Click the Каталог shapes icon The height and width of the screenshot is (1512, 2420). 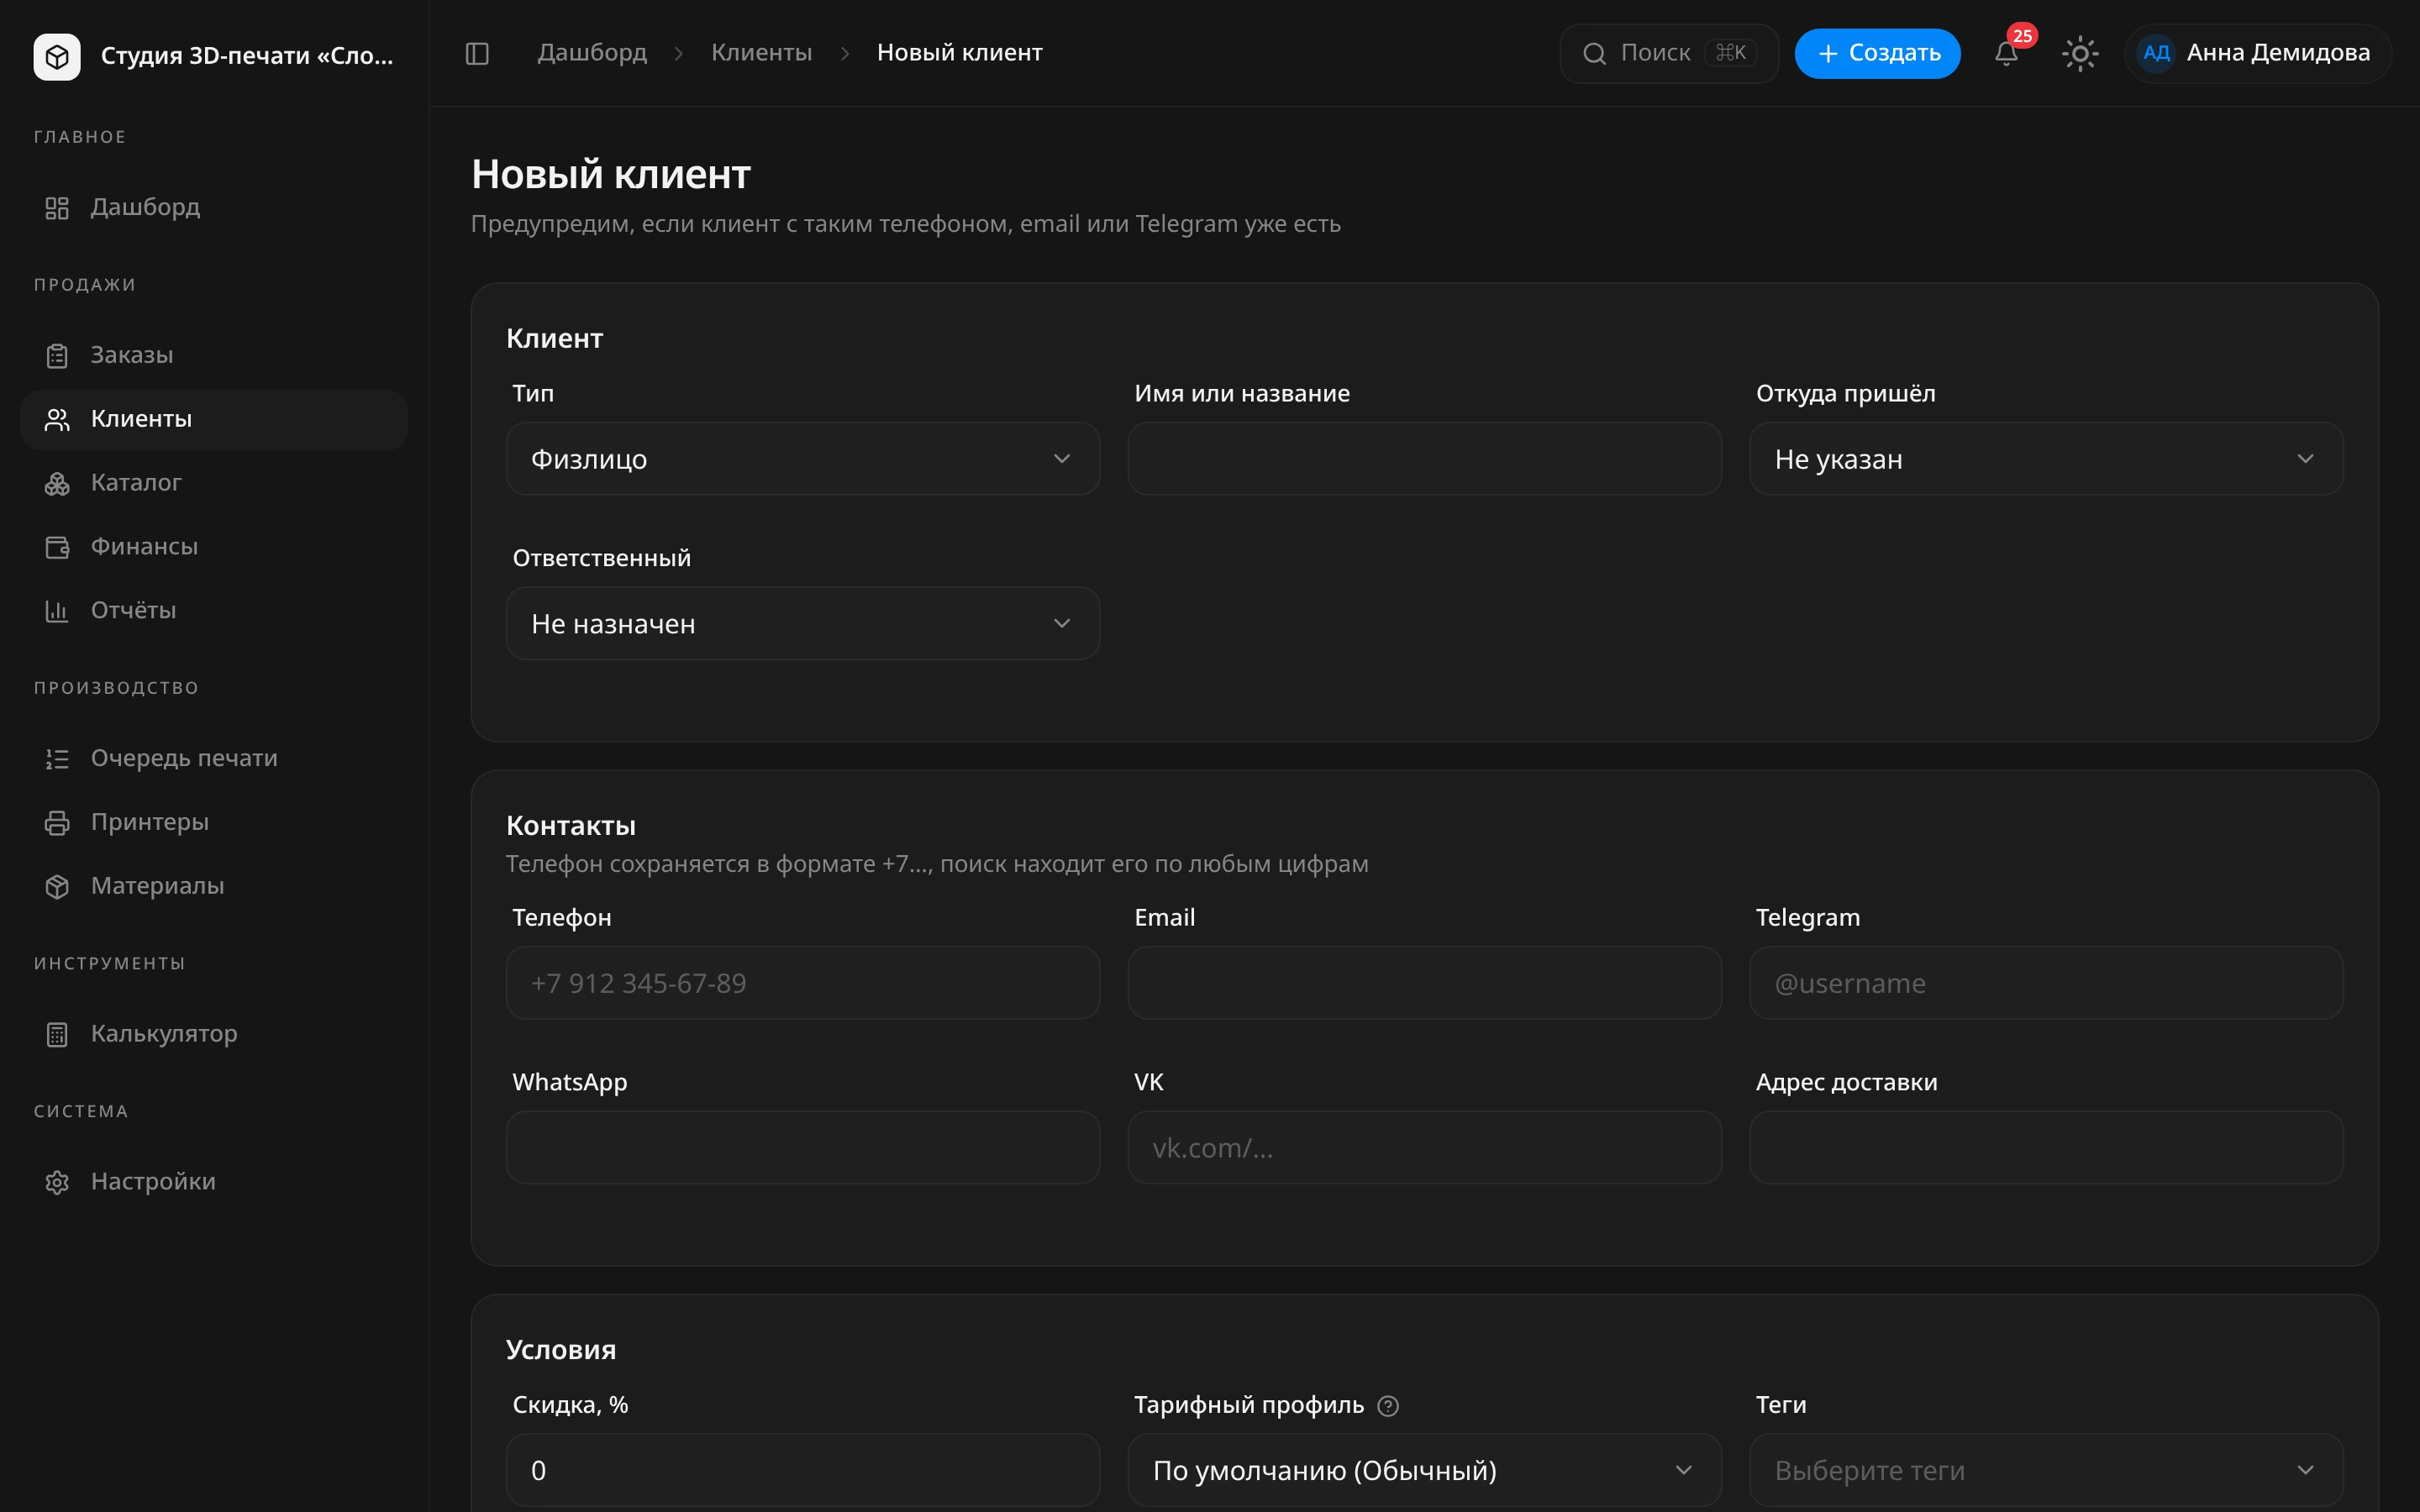coord(57,483)
